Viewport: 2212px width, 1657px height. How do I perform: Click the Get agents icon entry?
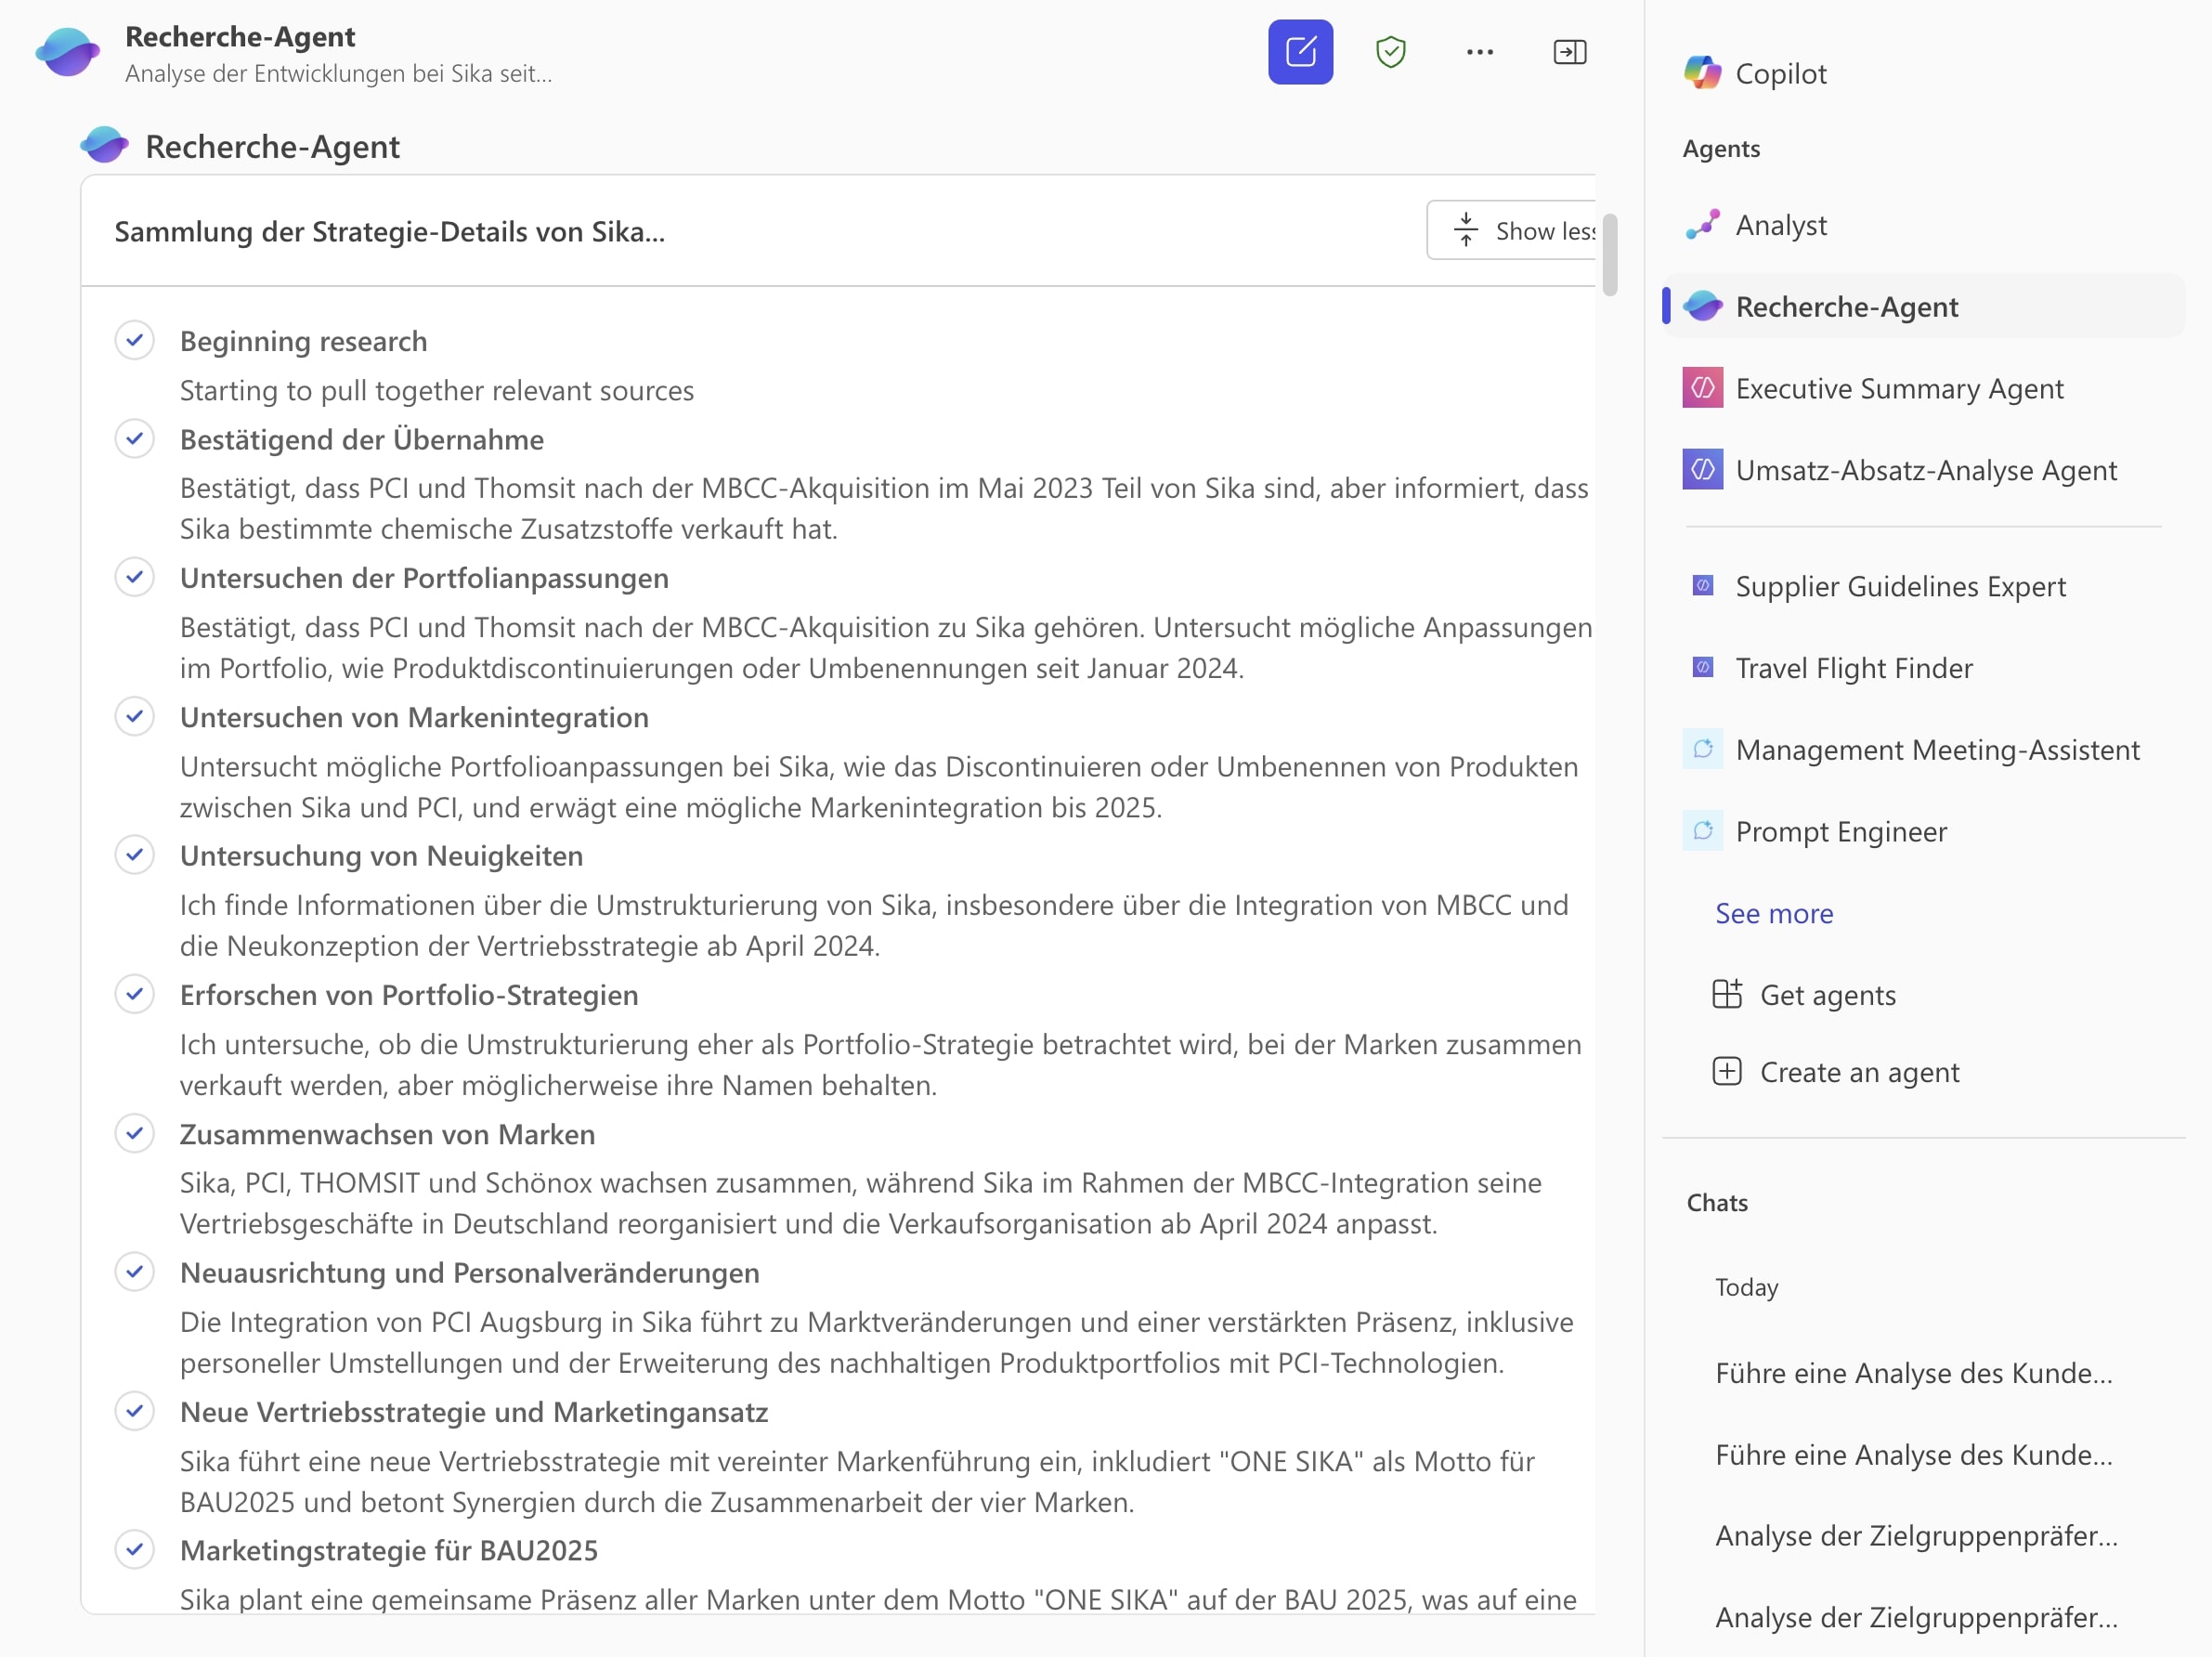(1727, 994)
